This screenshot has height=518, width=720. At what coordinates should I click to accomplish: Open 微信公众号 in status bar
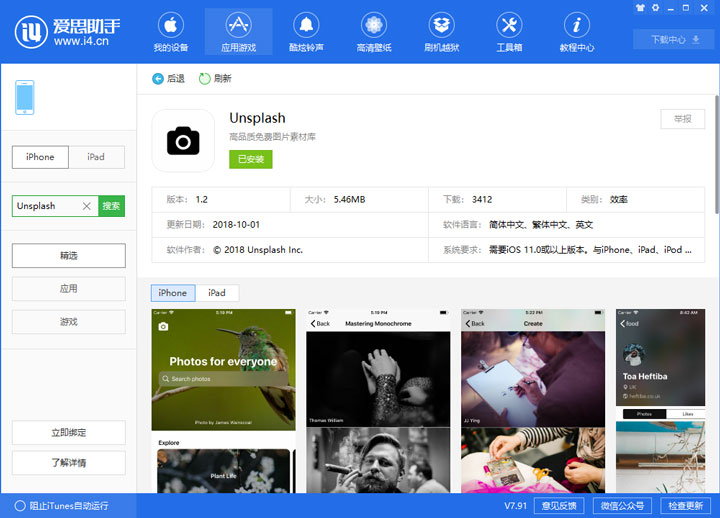[x=622, y=506]
